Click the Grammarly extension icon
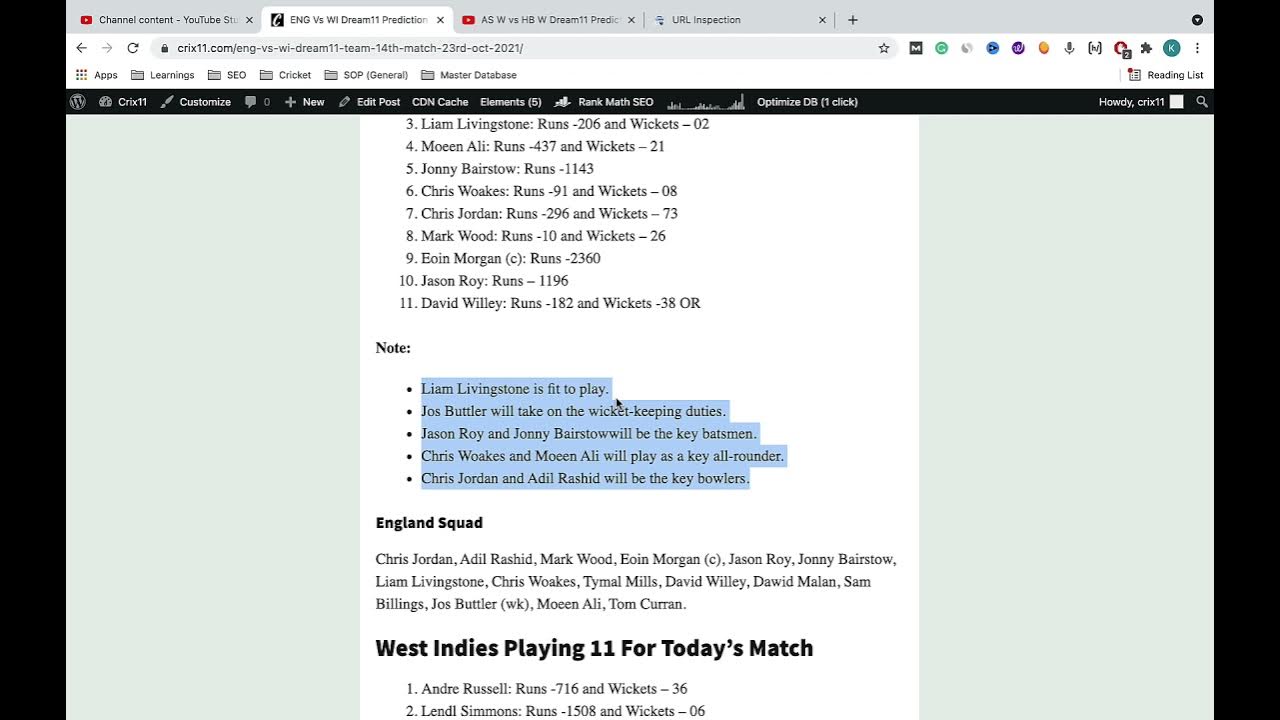The height and width of the screenshot is (720, 1280). pyautogui.click(x=941, y=48)
